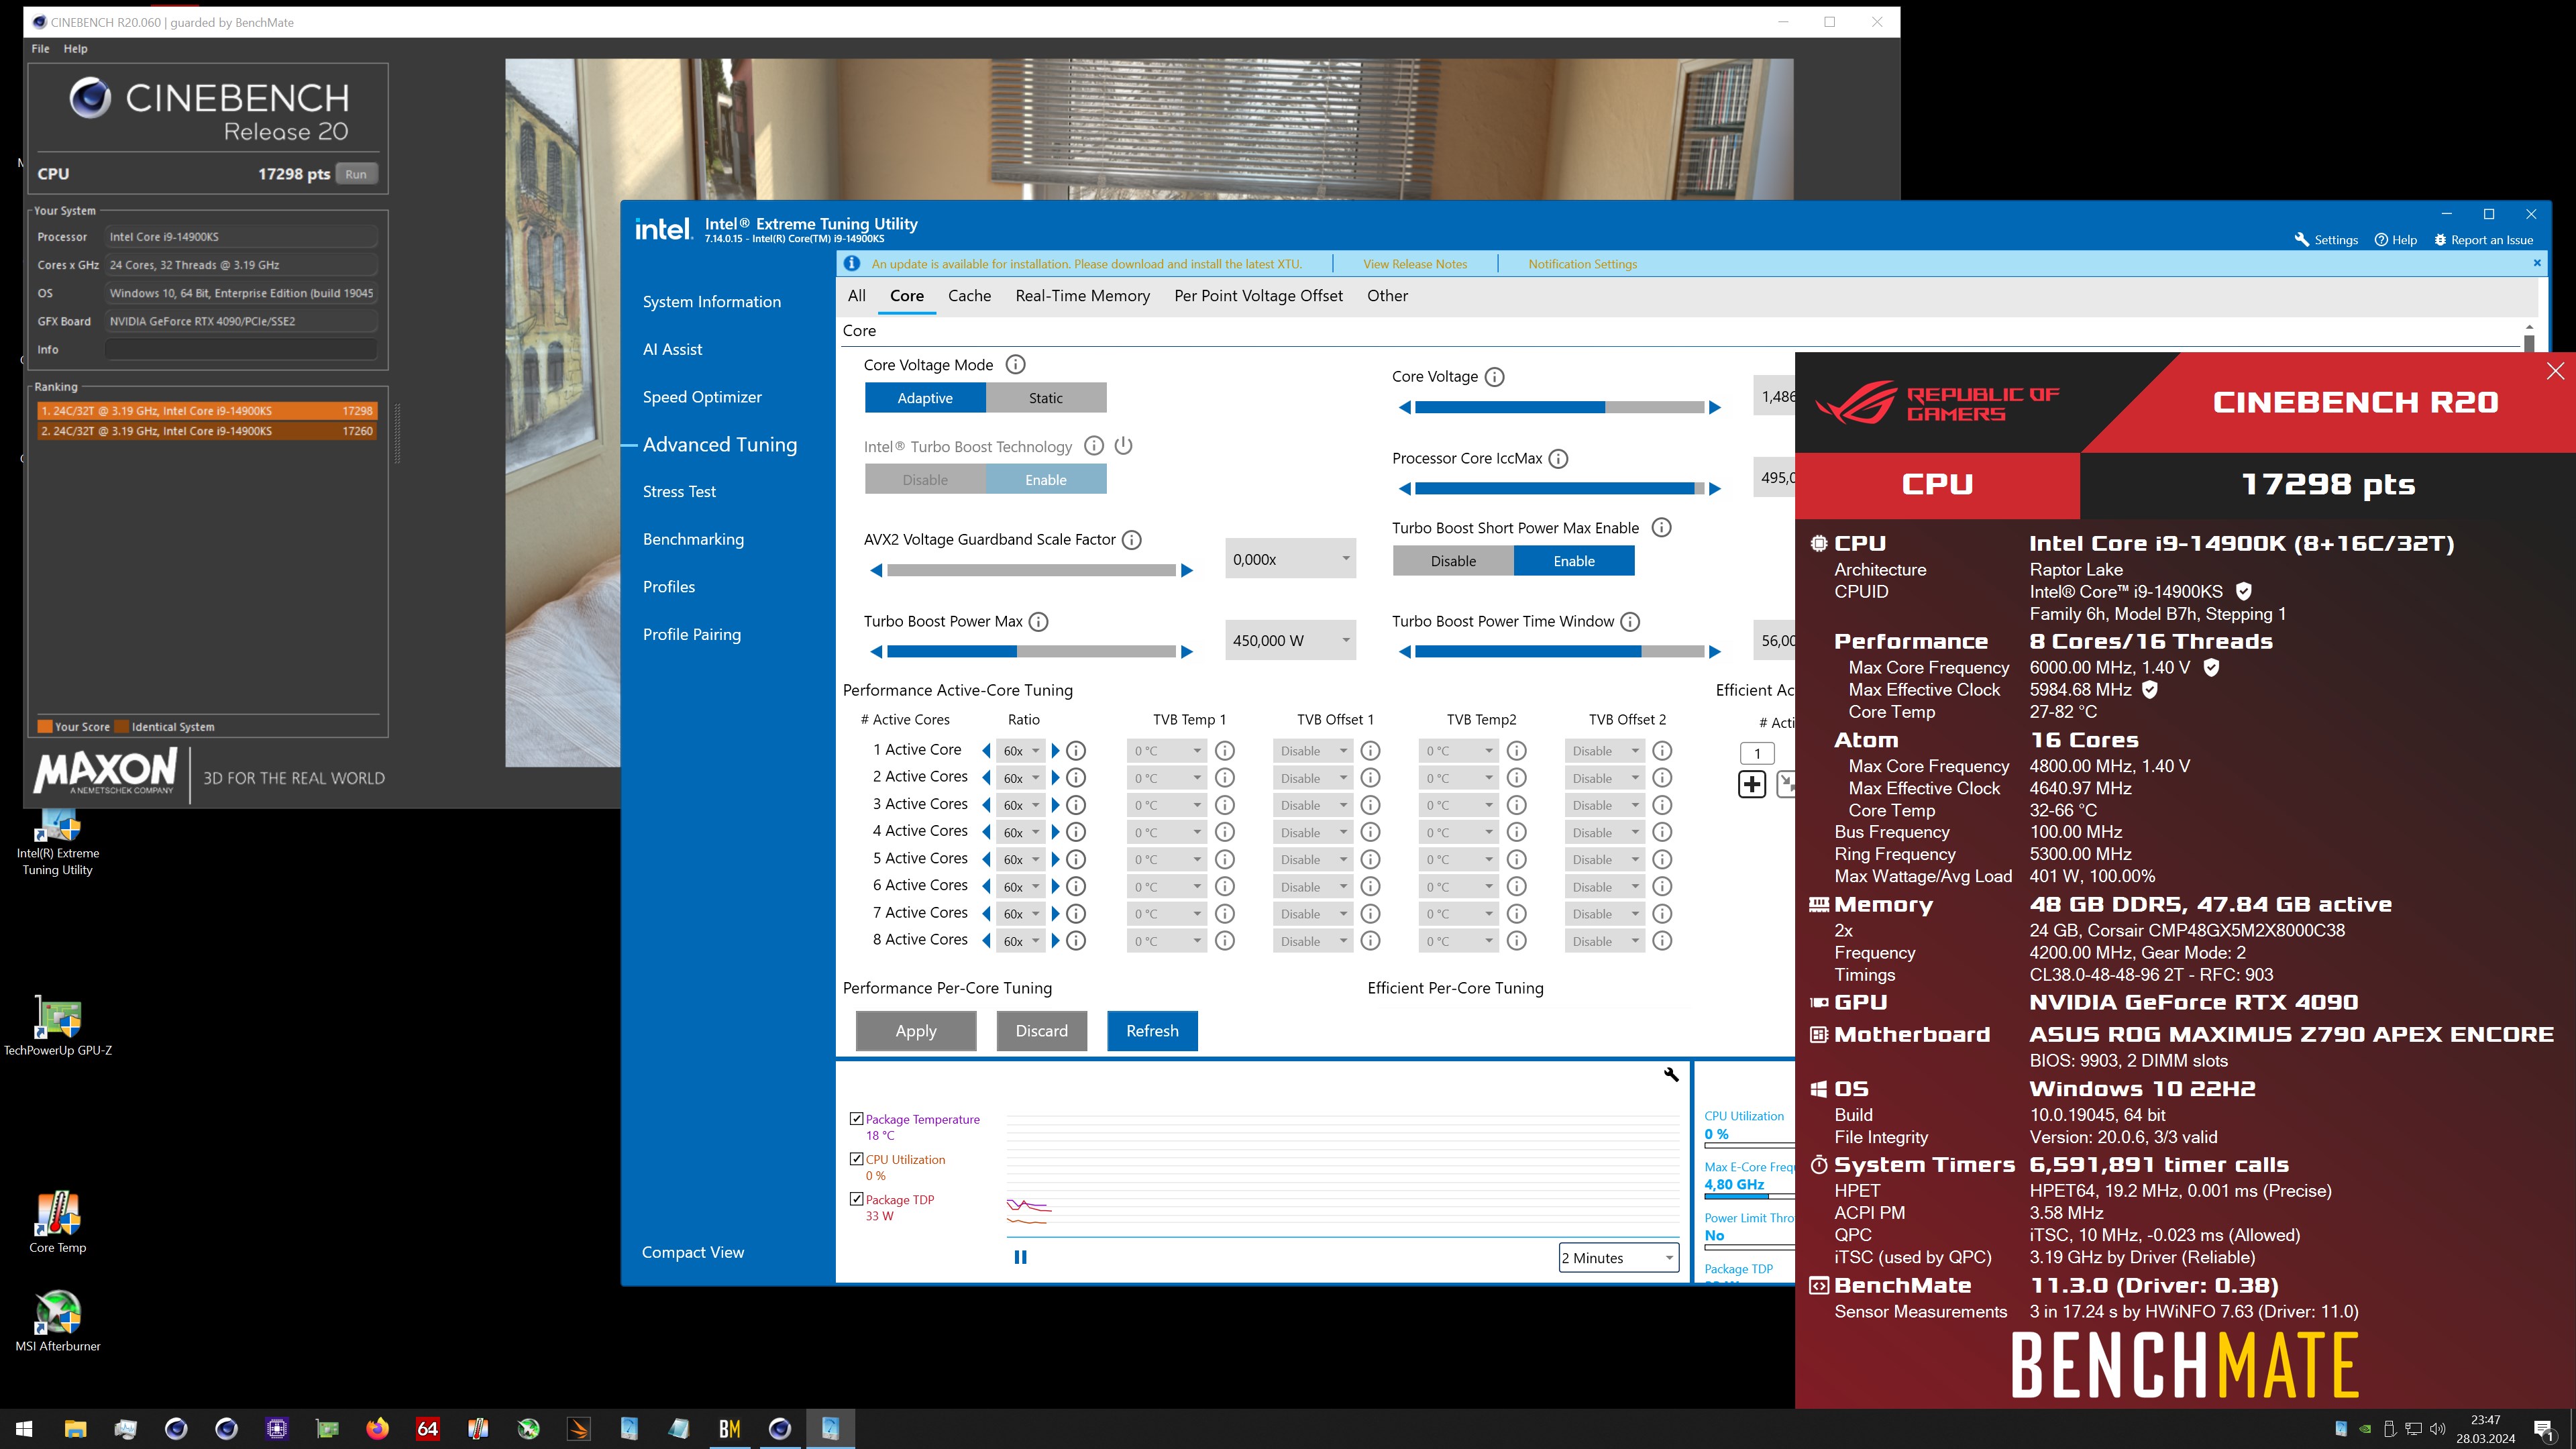Disable Intel Turbo Boost Technology

click(925, 480)
